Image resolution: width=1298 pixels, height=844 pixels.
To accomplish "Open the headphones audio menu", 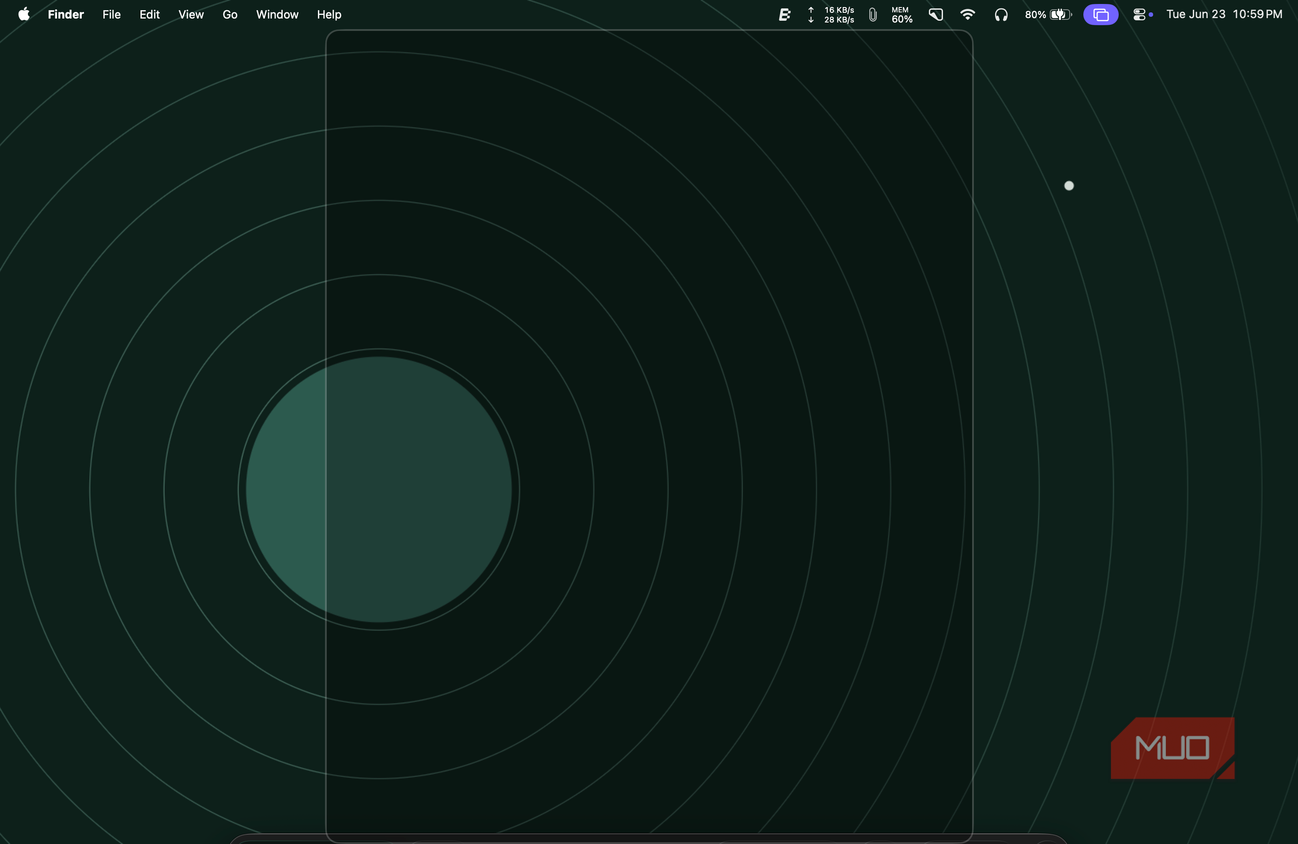I will pyautogui.click(x=1001, y=14).
